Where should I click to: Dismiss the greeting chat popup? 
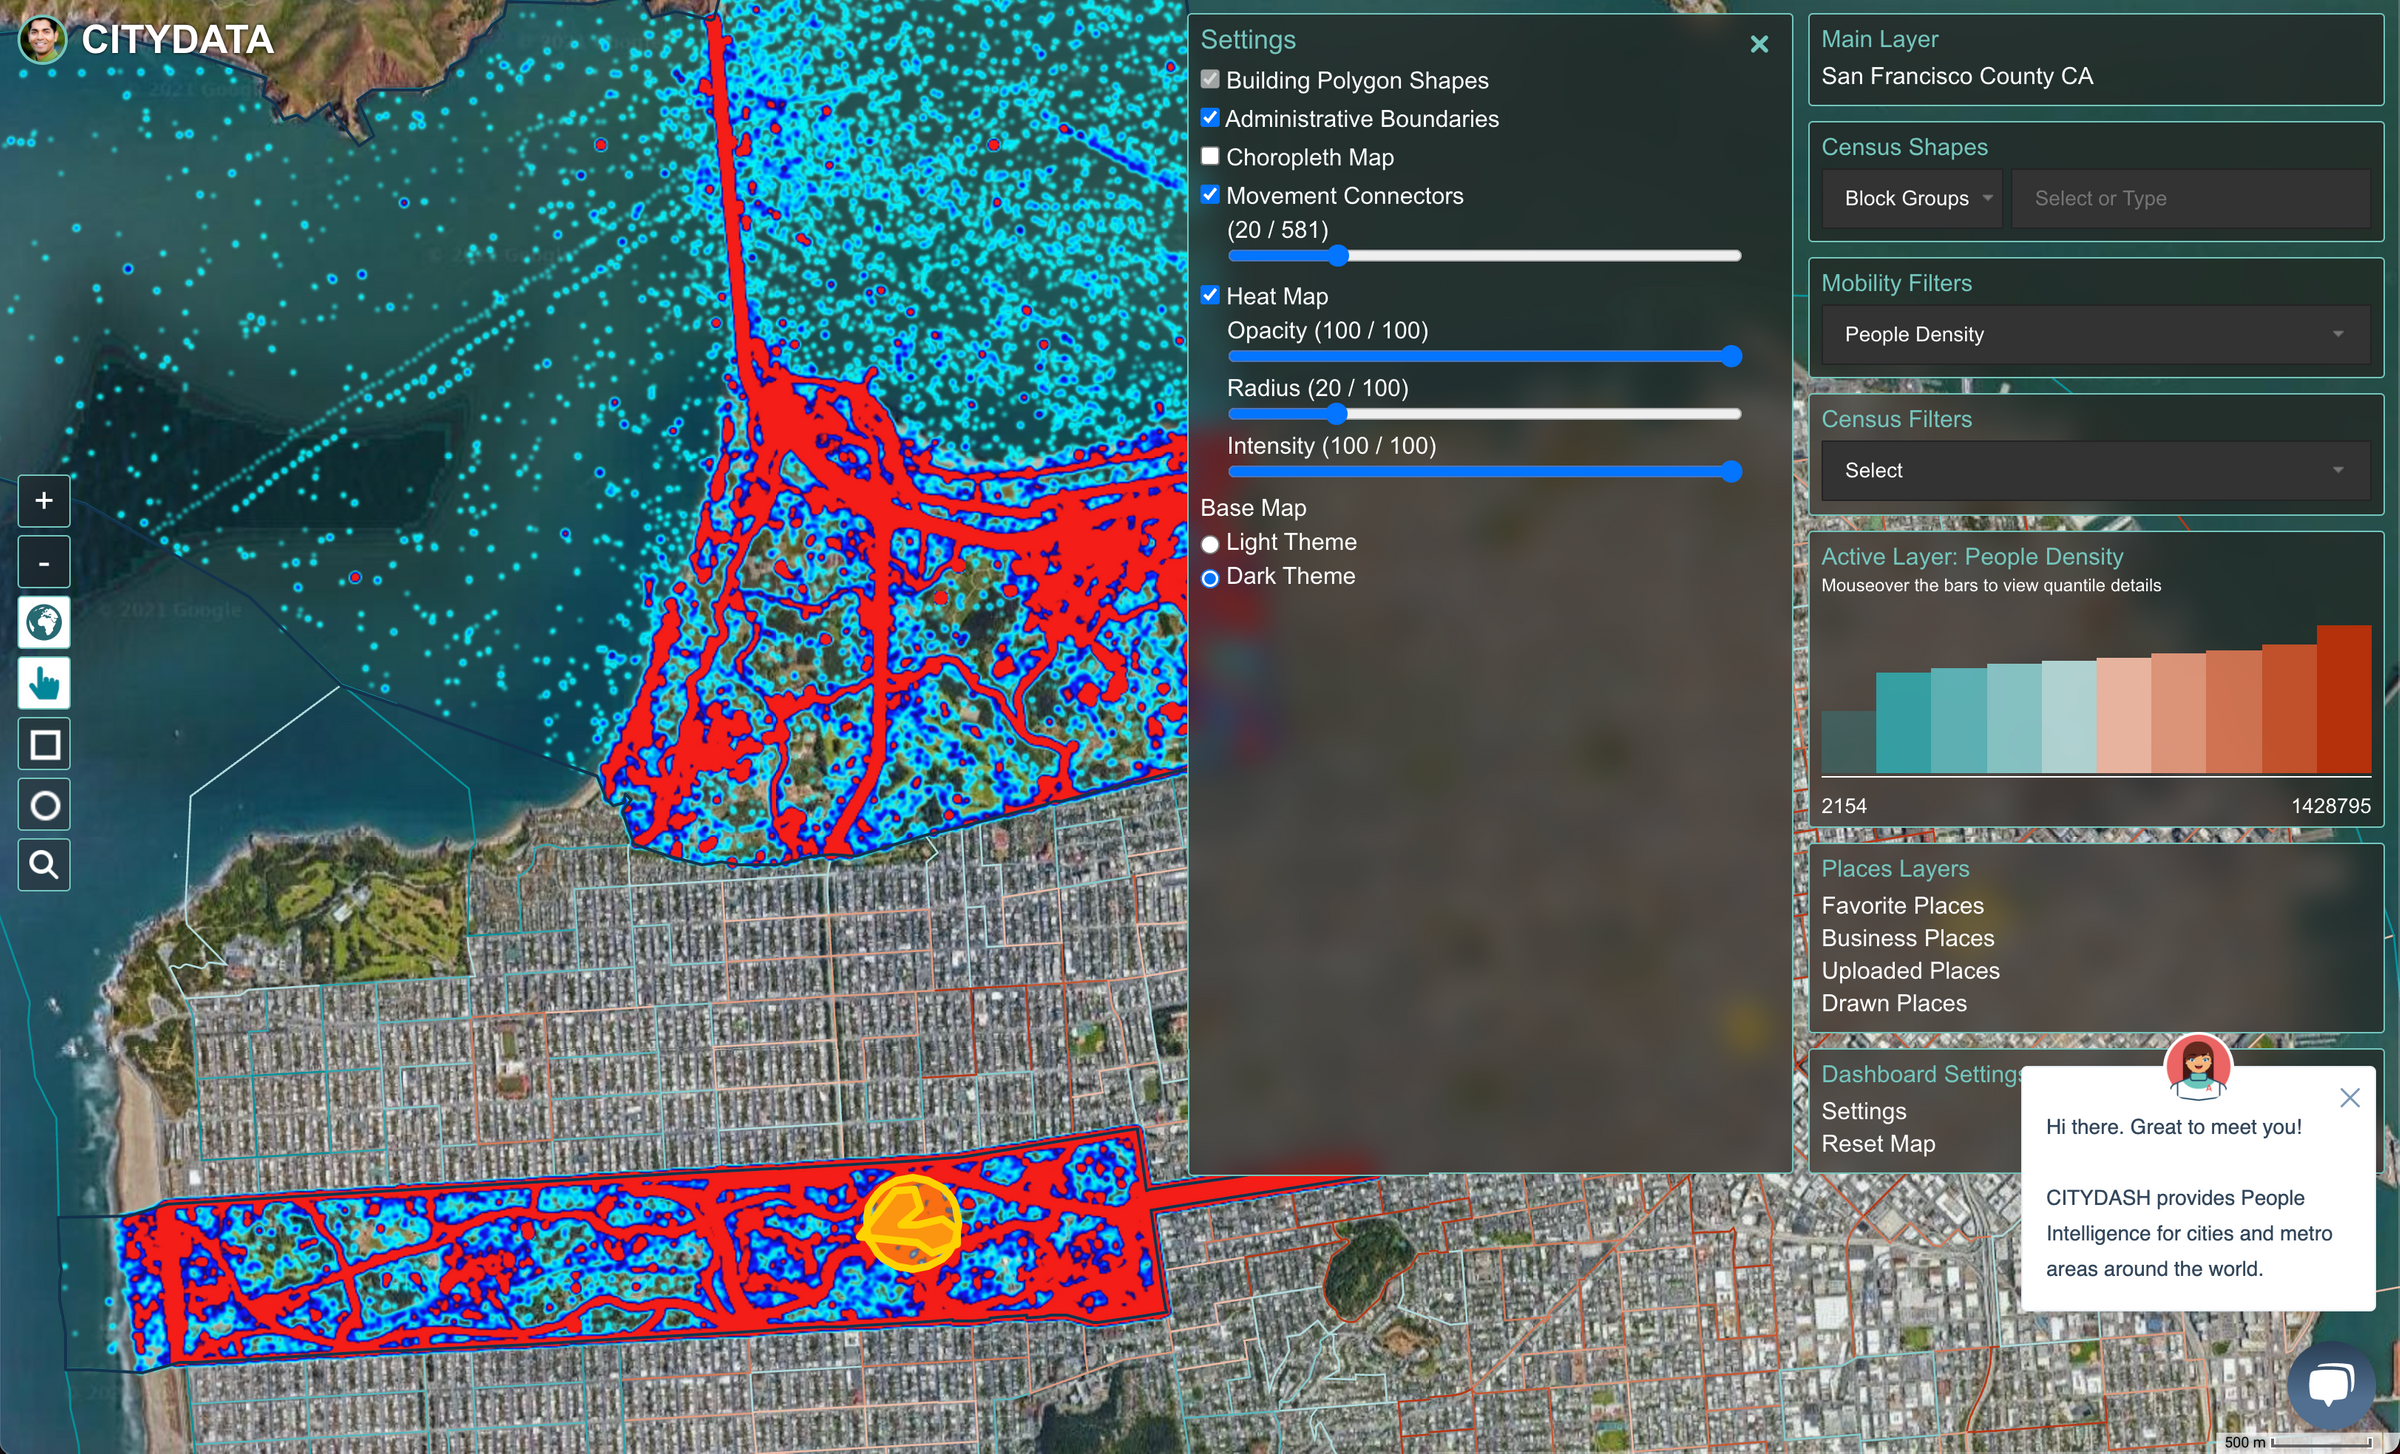[2349, 1097]
